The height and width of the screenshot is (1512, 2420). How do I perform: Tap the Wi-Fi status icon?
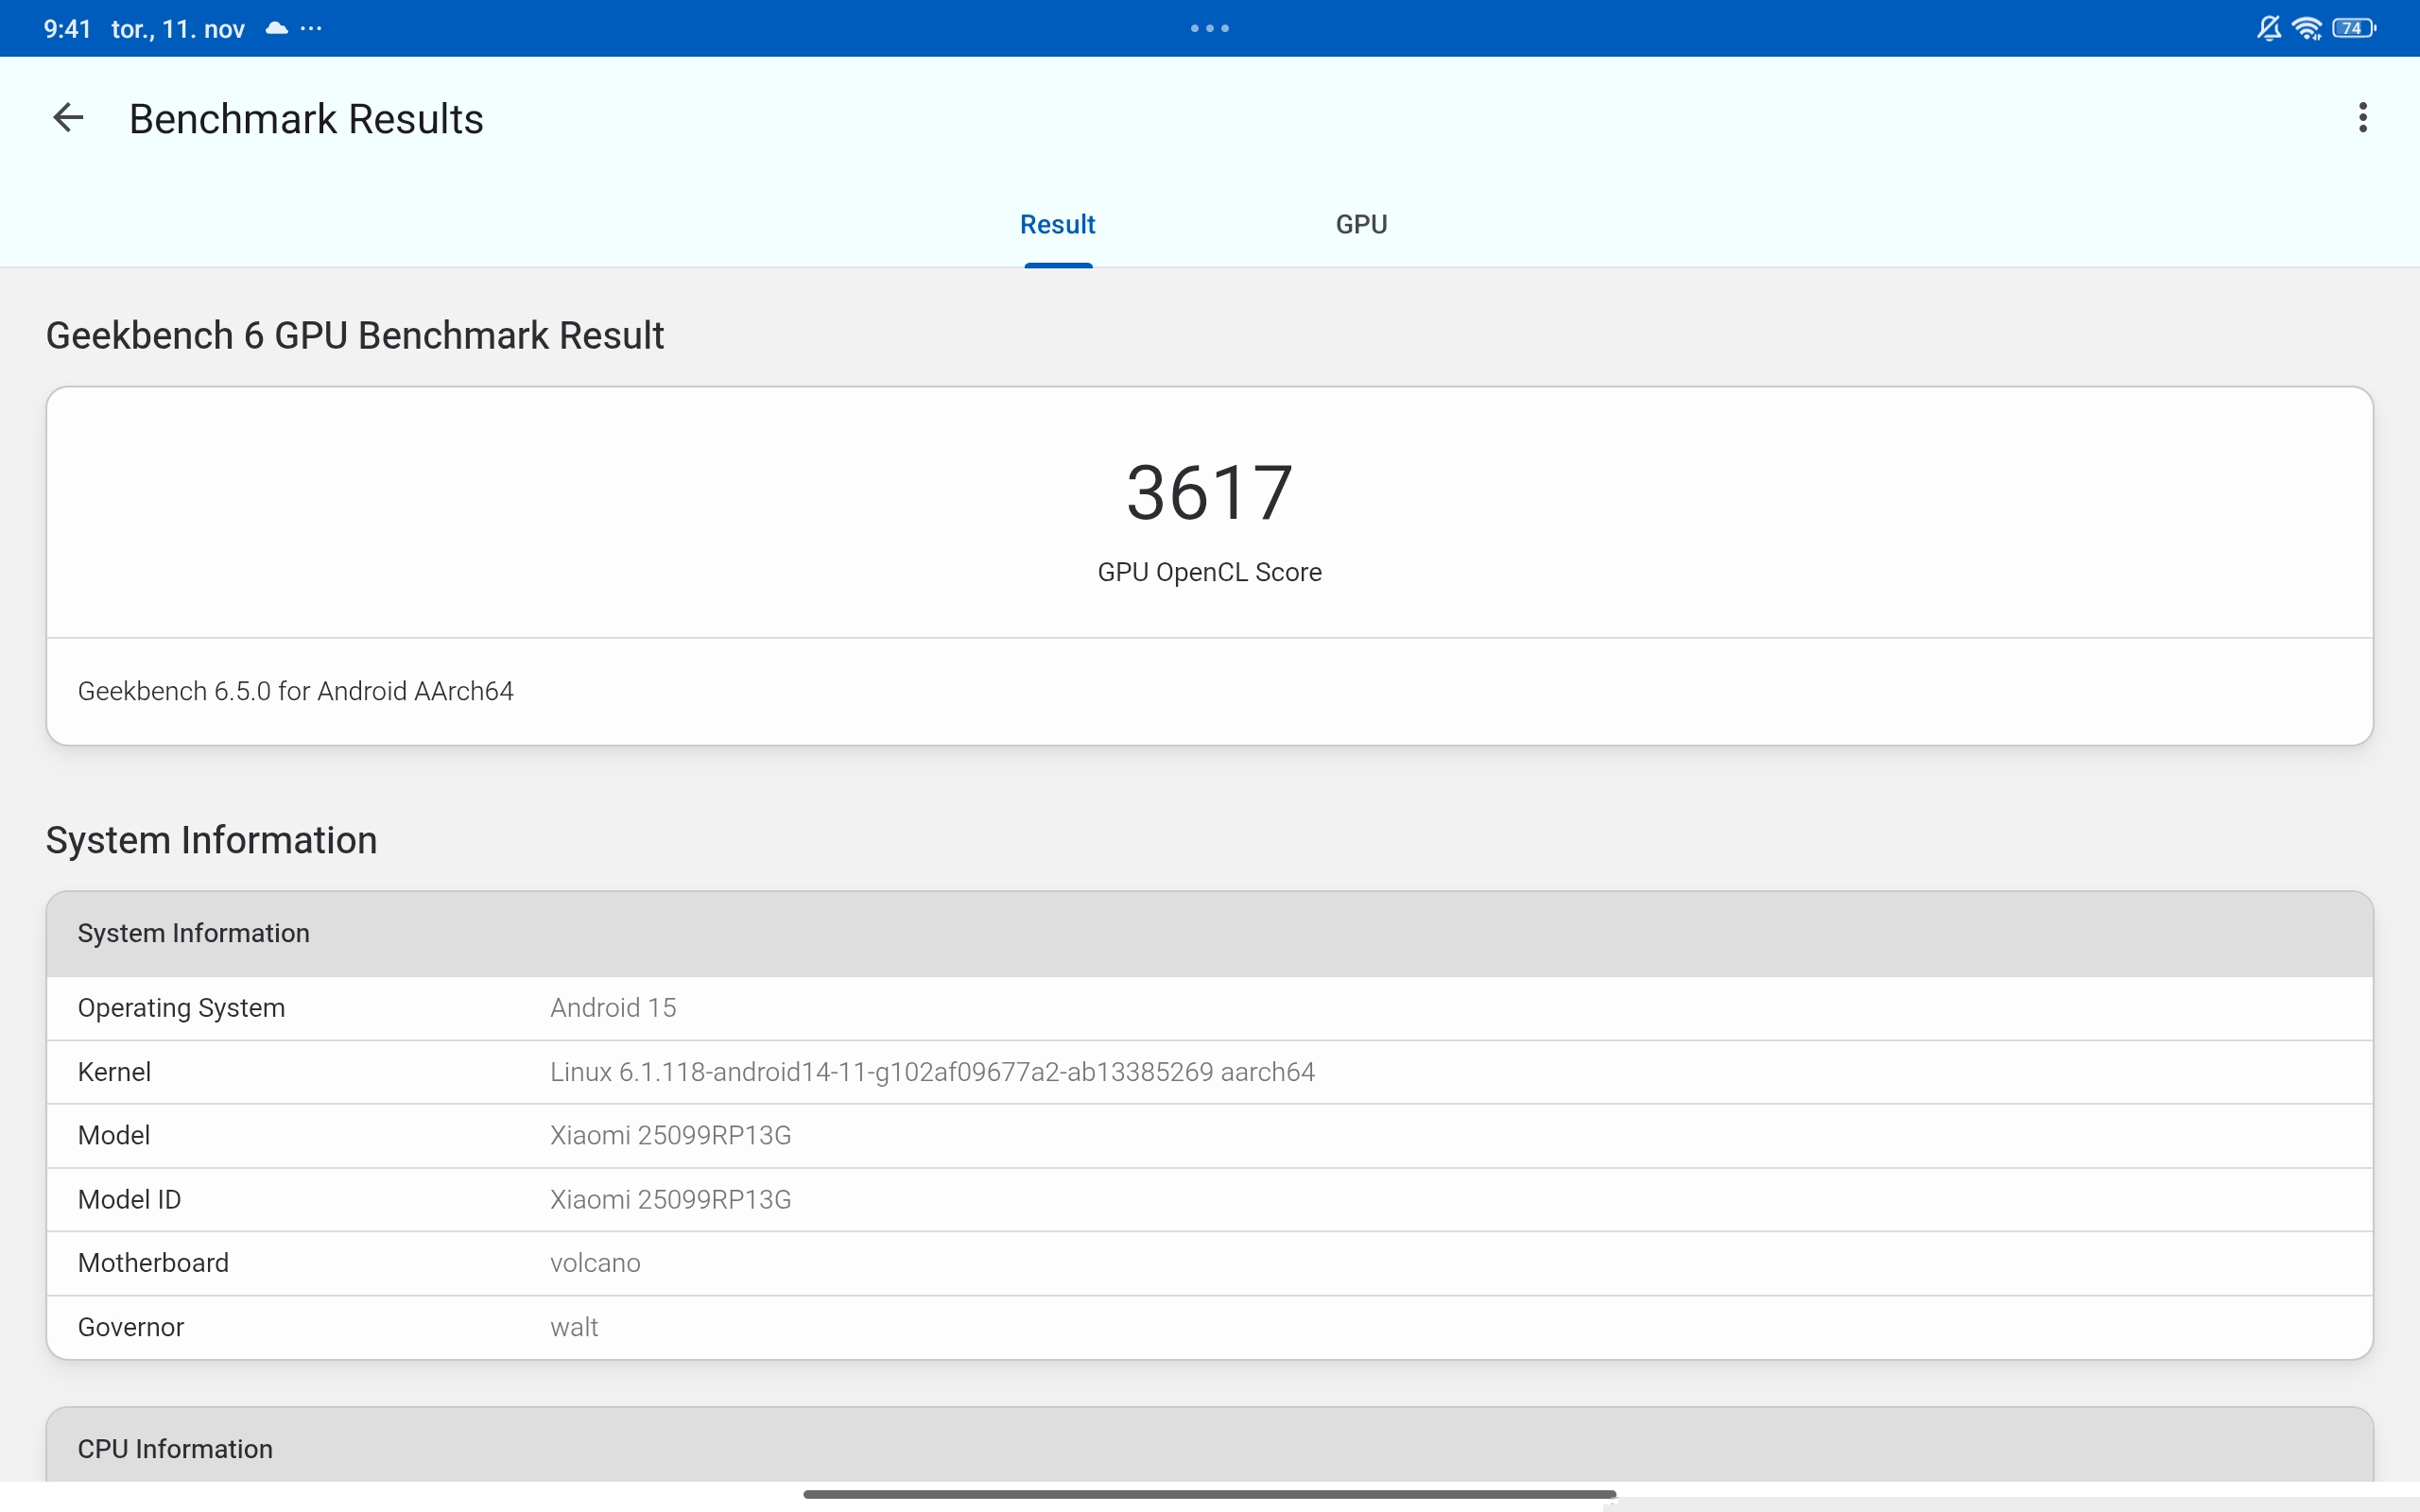(2307, 28)
